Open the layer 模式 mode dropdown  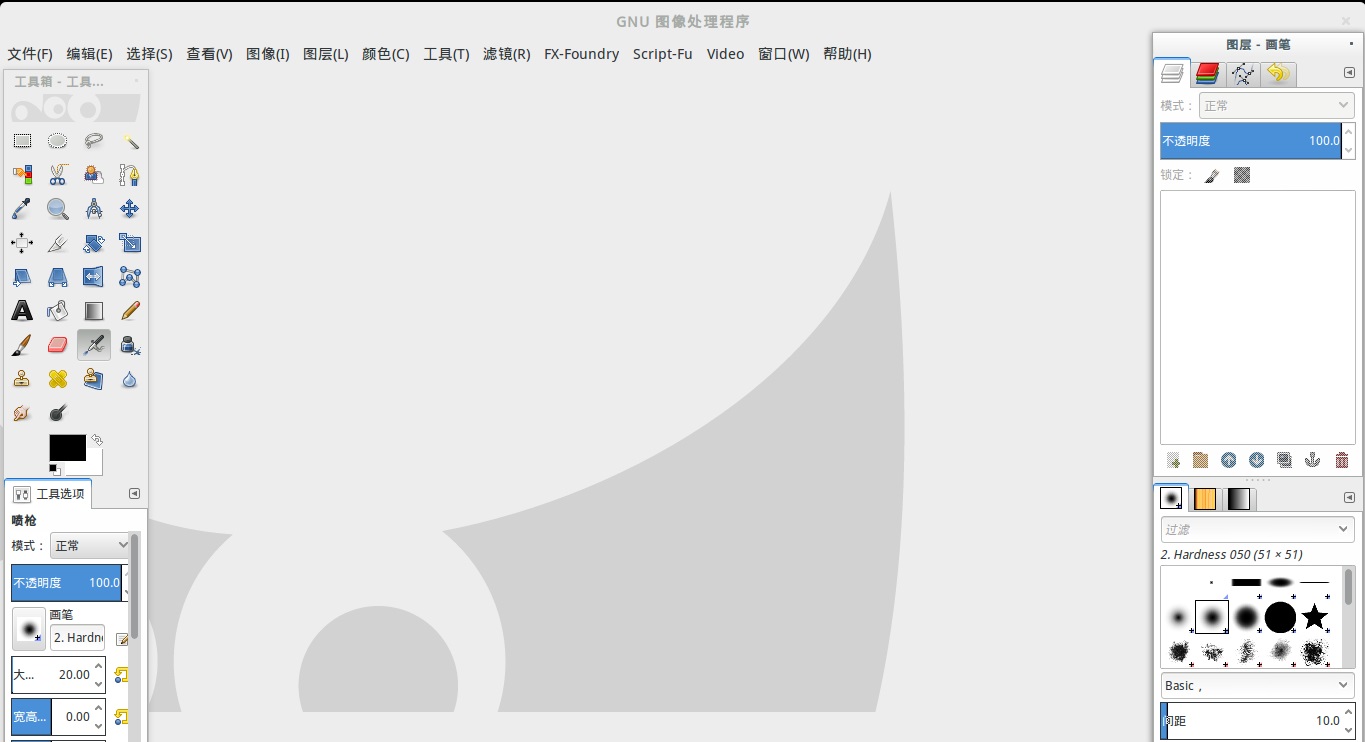[1276, 105]
